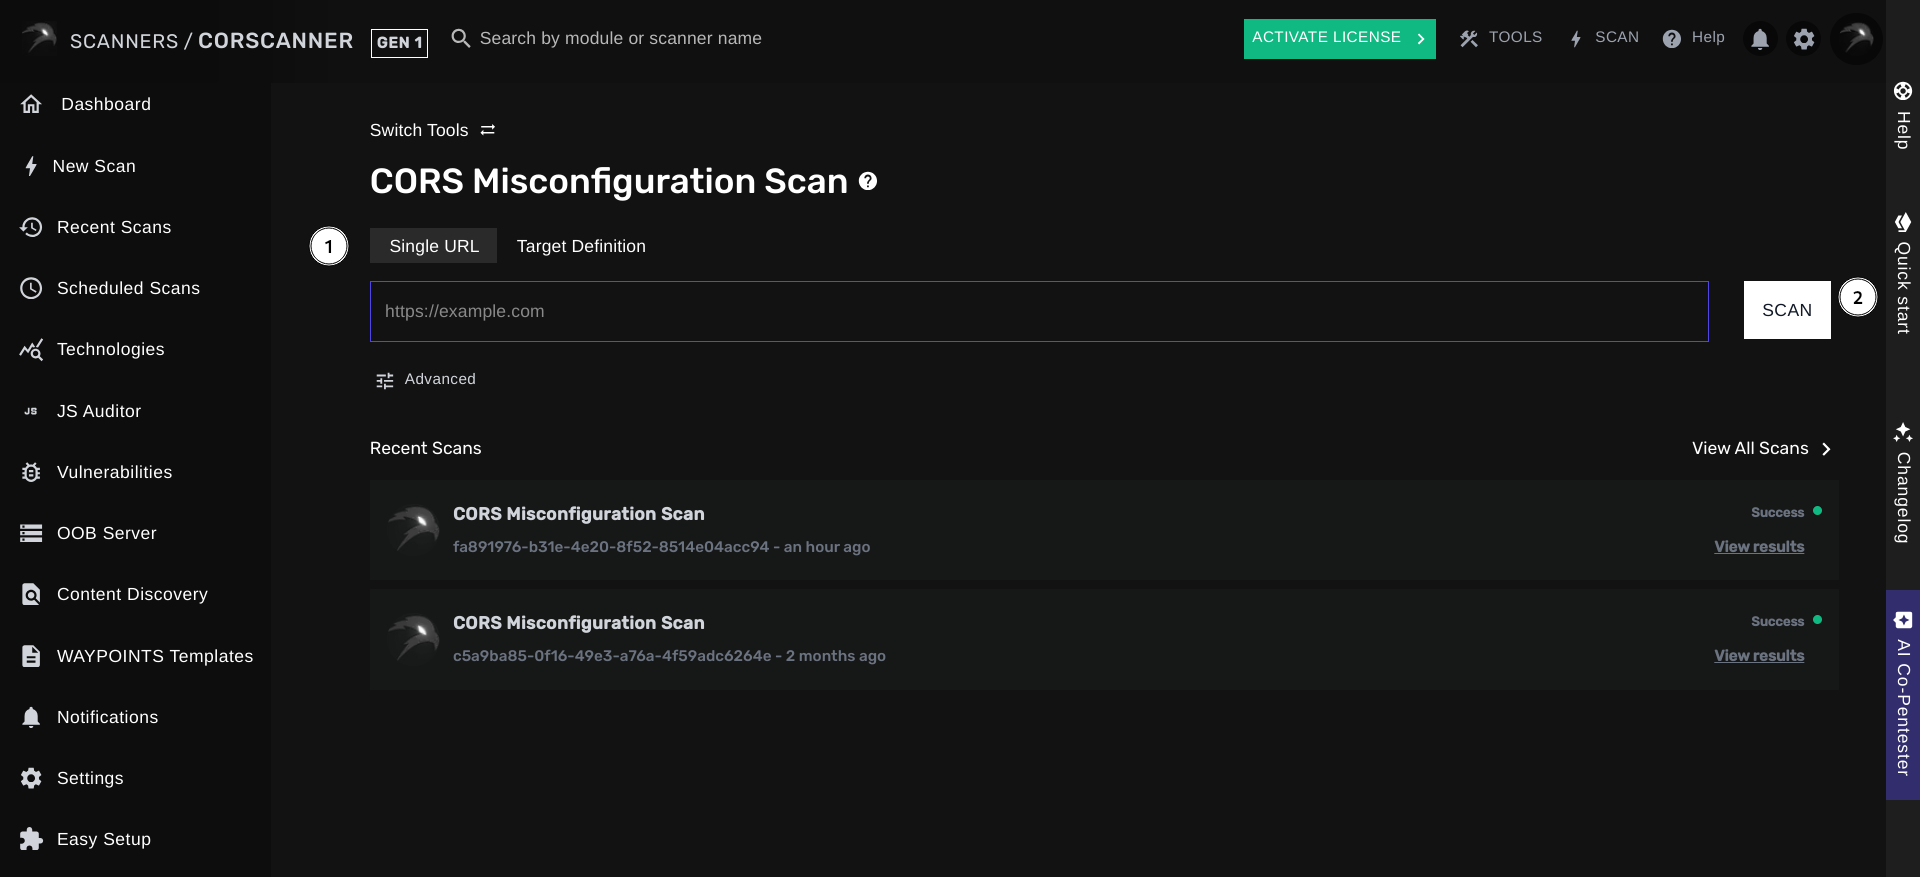Screen dimensions: 1920x877
Task: Click the OOB Server icon
Action: (x=31, y=533)
